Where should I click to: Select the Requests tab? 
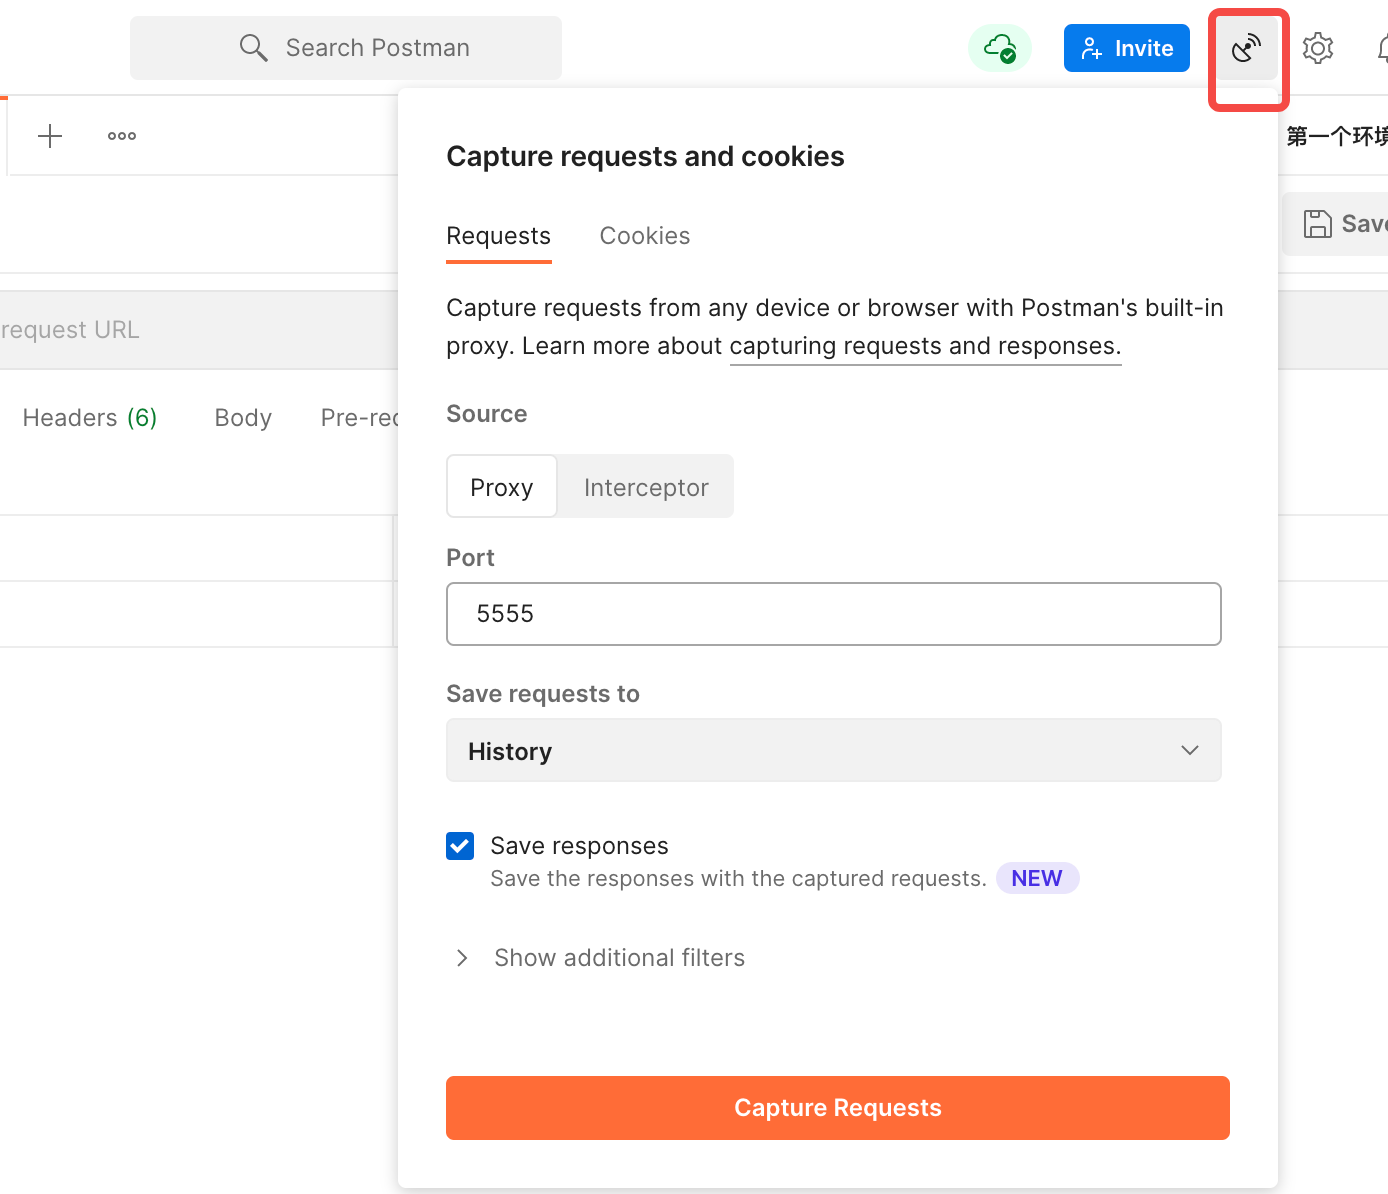pos(498,236)
